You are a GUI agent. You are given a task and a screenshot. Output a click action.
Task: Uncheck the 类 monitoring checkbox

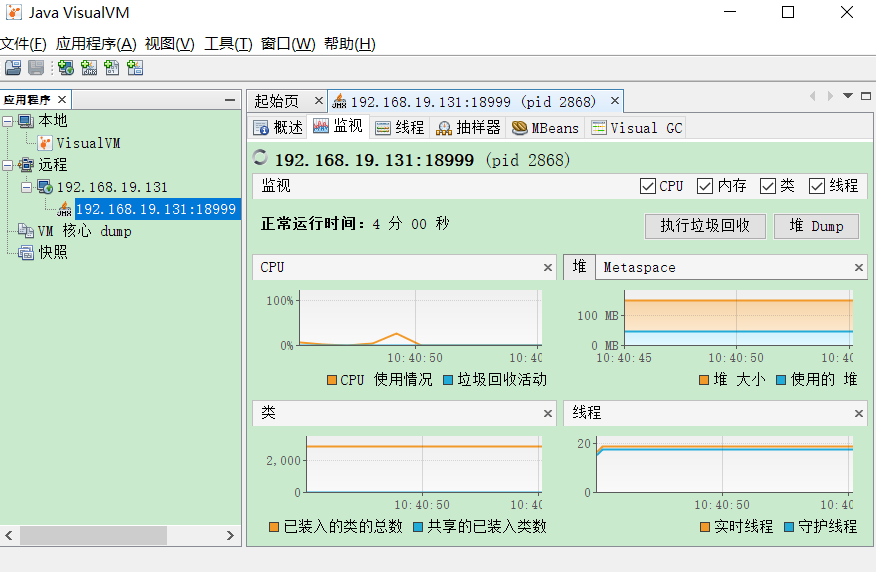point(768,186)
